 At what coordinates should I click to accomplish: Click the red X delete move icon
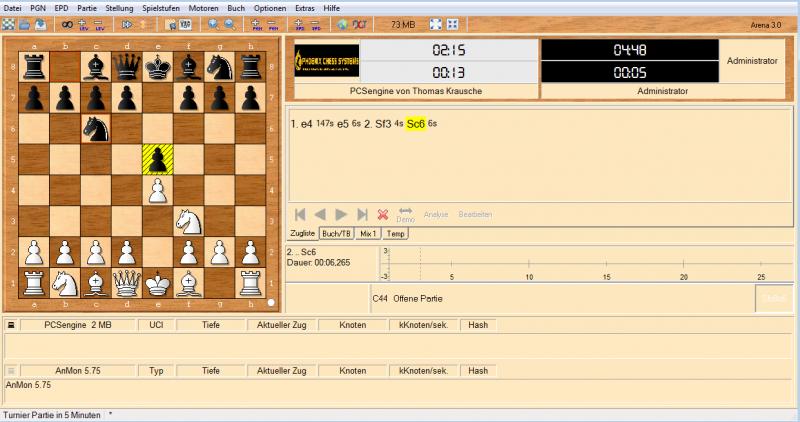tap(383, 214)
